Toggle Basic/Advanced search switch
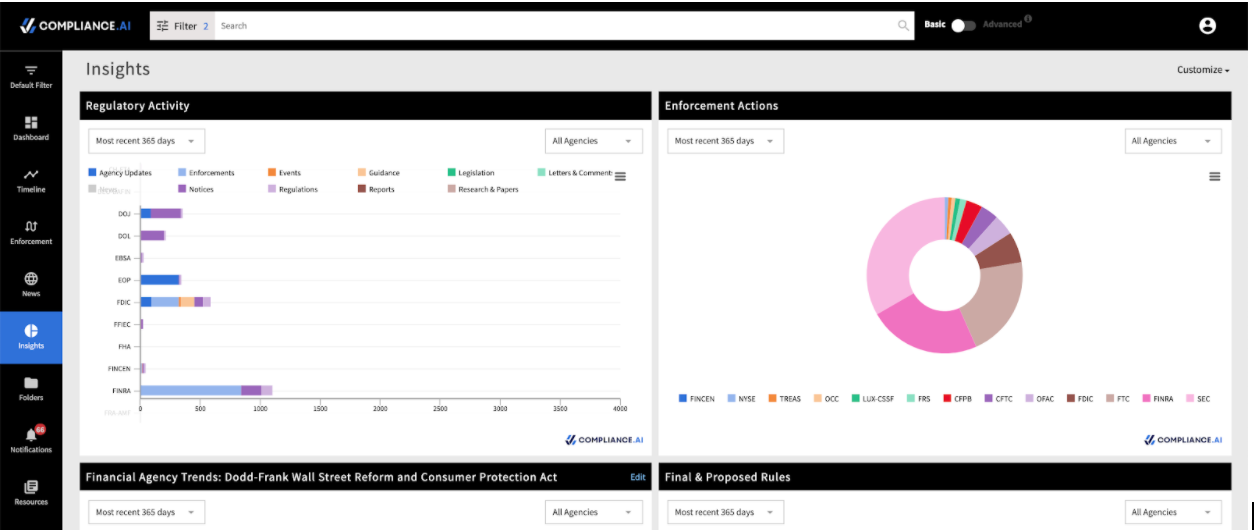This screenshot has height=530, width=1254. (962, 25)
